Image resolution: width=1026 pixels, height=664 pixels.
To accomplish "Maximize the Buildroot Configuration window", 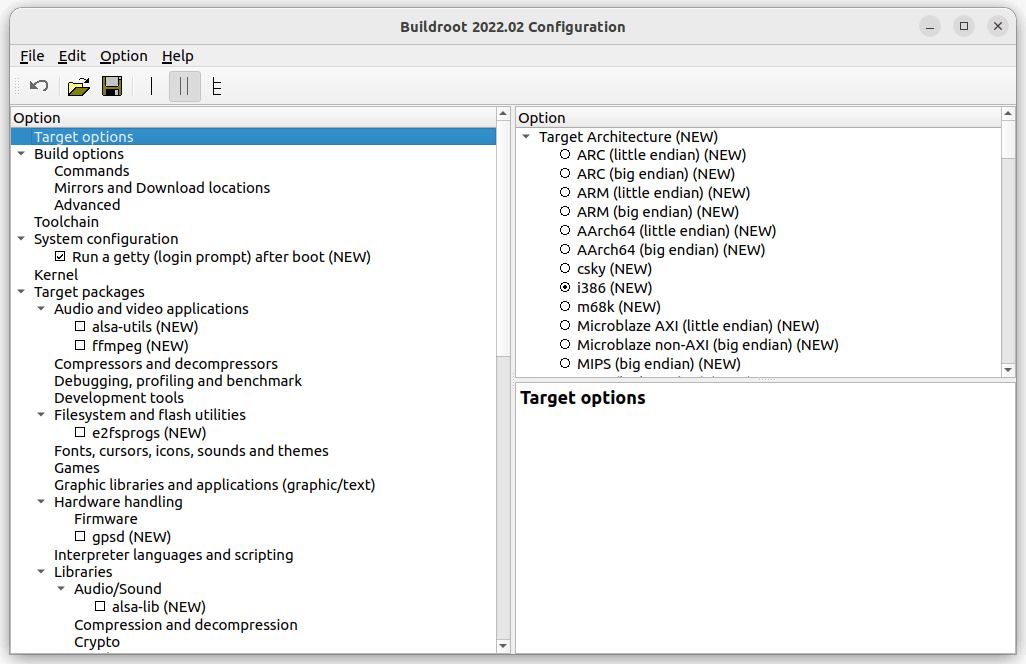I will (x=964, y=27).
